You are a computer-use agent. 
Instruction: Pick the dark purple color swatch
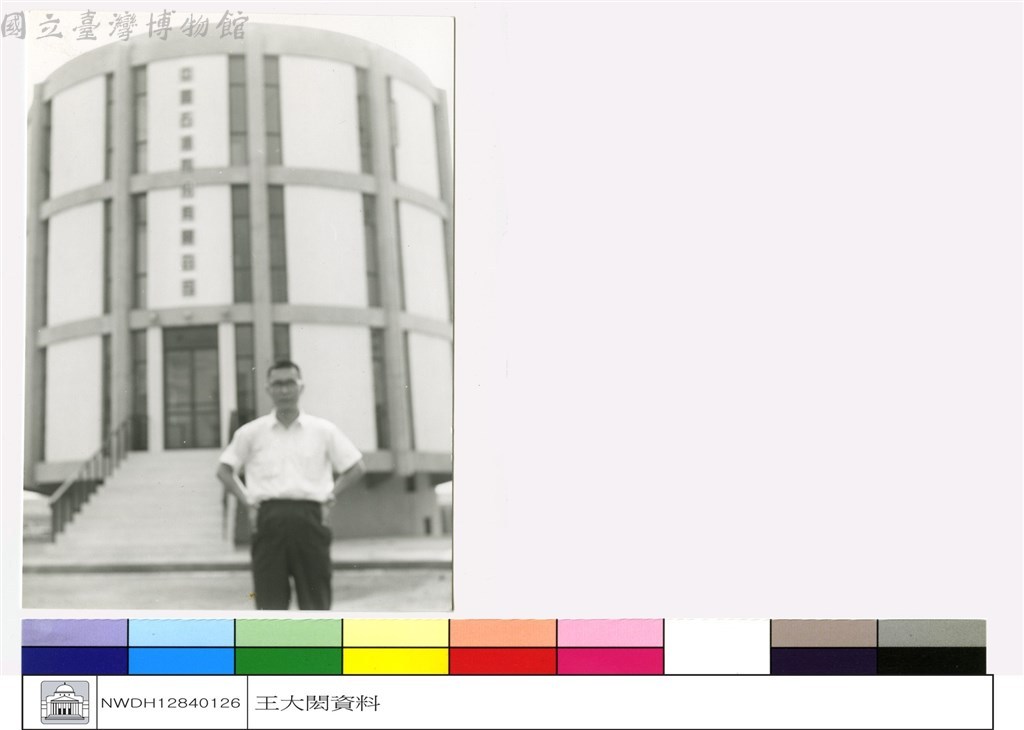(824, 661)
